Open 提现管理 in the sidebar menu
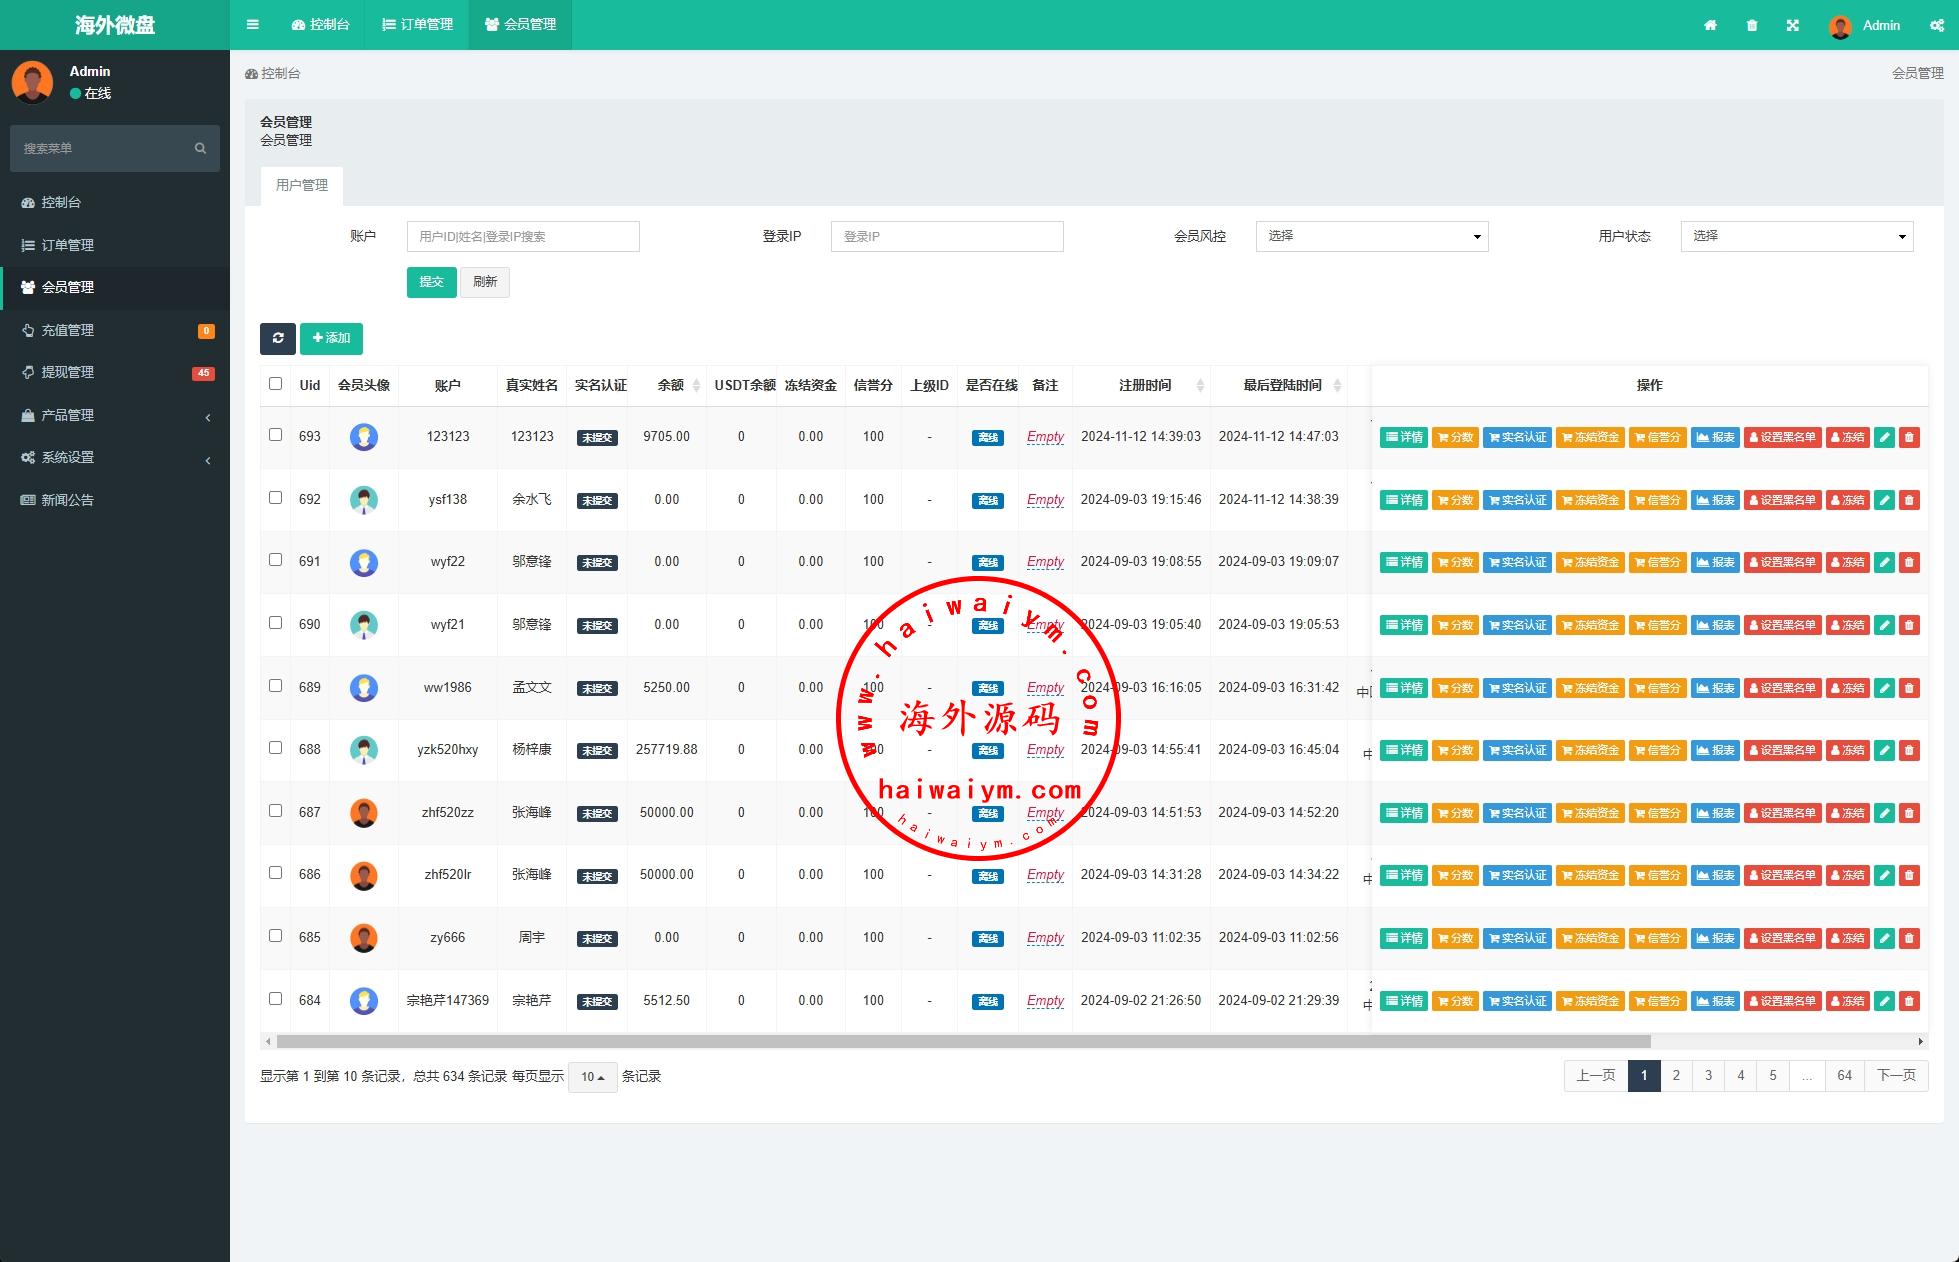This screenshot has height=1262, width=1959. pos(68,372)
